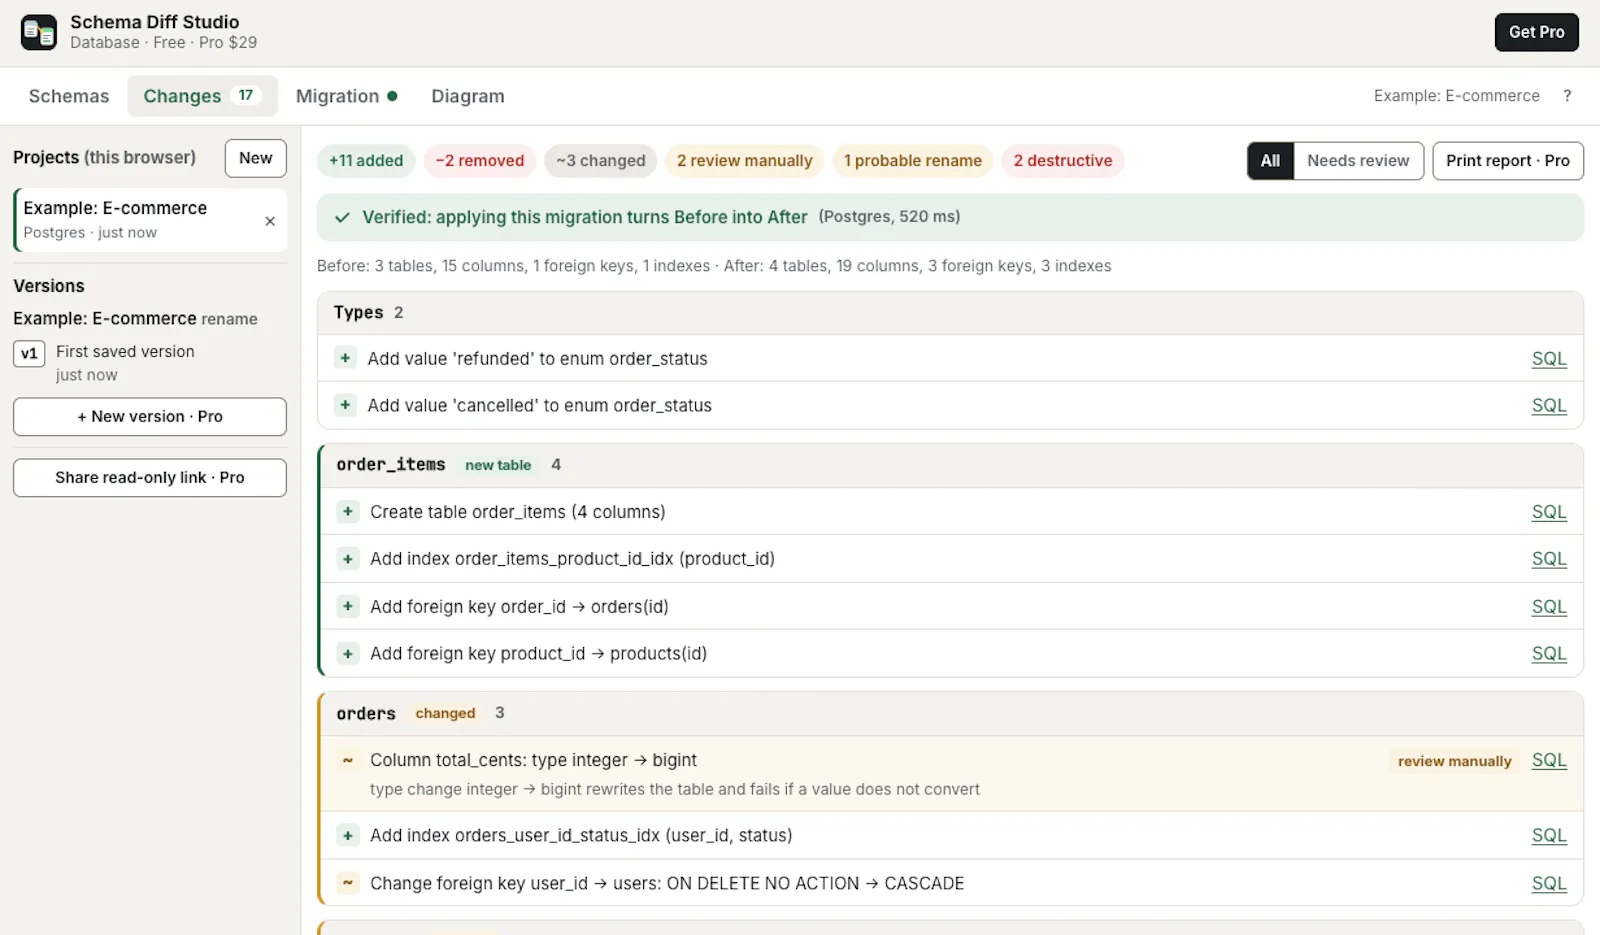Click the help question mark icon
This screenshot has height=935, width=1600.
[x=1567, y=96]
